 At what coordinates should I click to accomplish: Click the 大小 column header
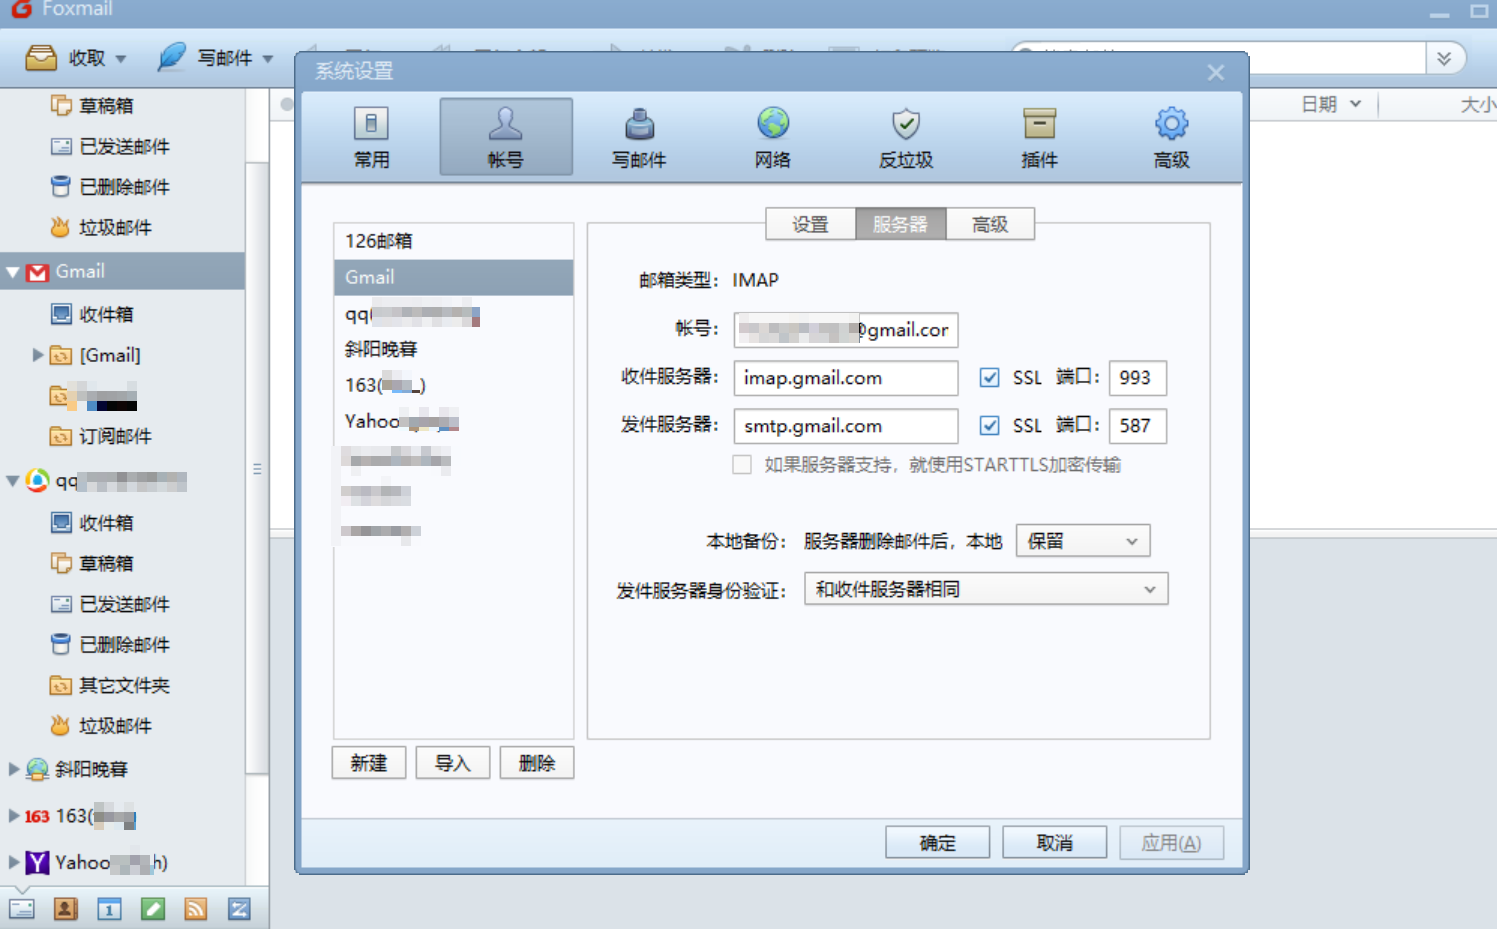coord(1477,104)
